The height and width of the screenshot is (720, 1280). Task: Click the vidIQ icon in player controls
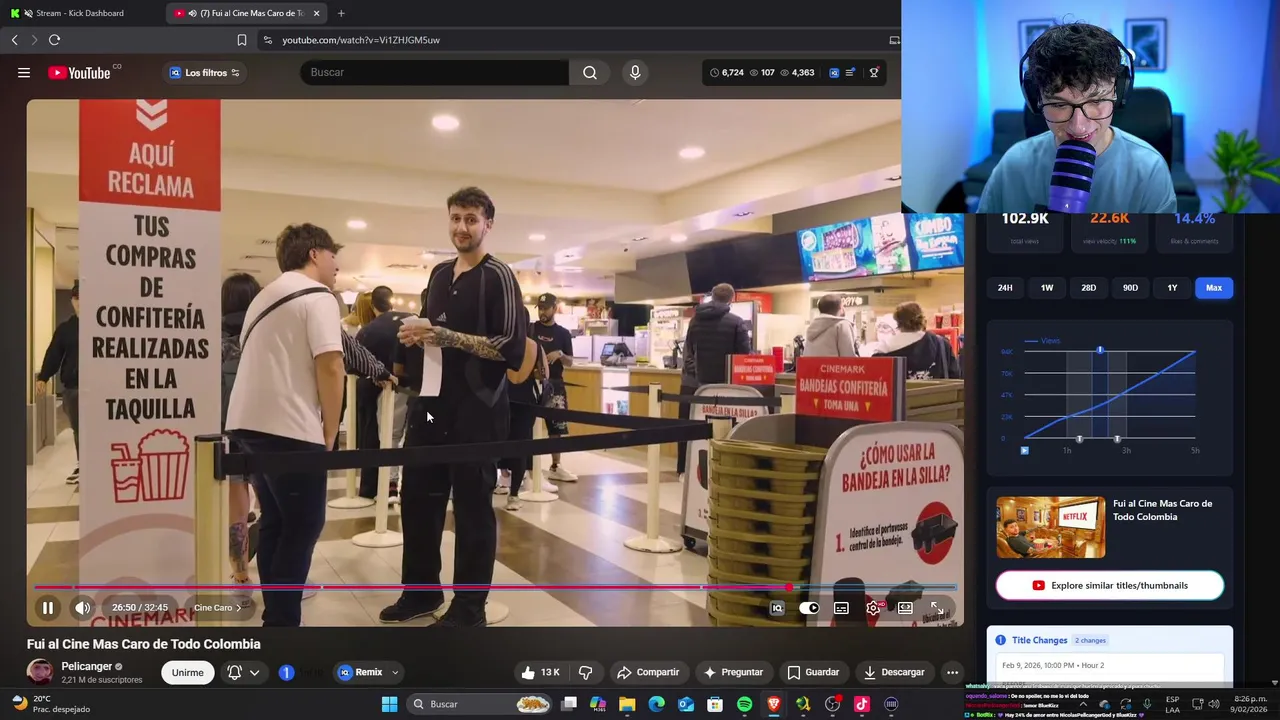coord(777,608)
